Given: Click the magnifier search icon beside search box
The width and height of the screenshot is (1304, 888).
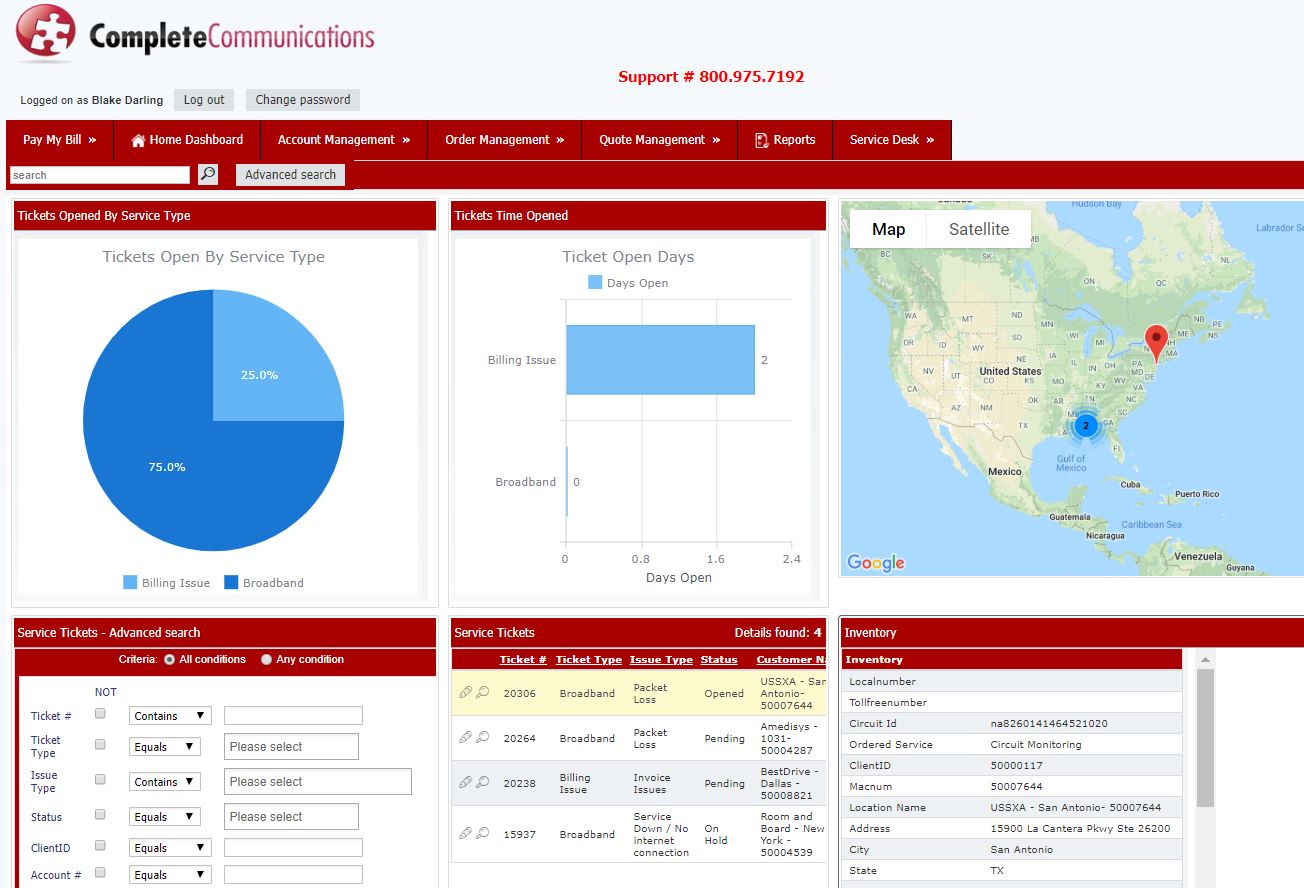Looking at the screenshot, I should click(207, 174).
